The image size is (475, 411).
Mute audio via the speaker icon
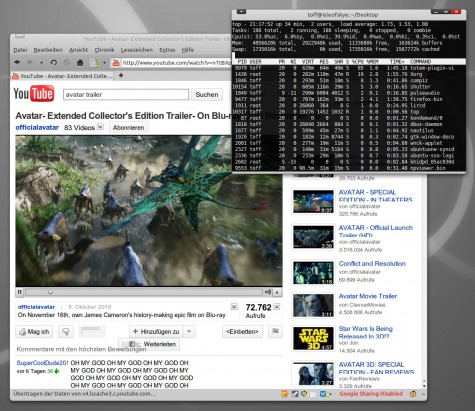pyautogui.click(x=268, y=292)
